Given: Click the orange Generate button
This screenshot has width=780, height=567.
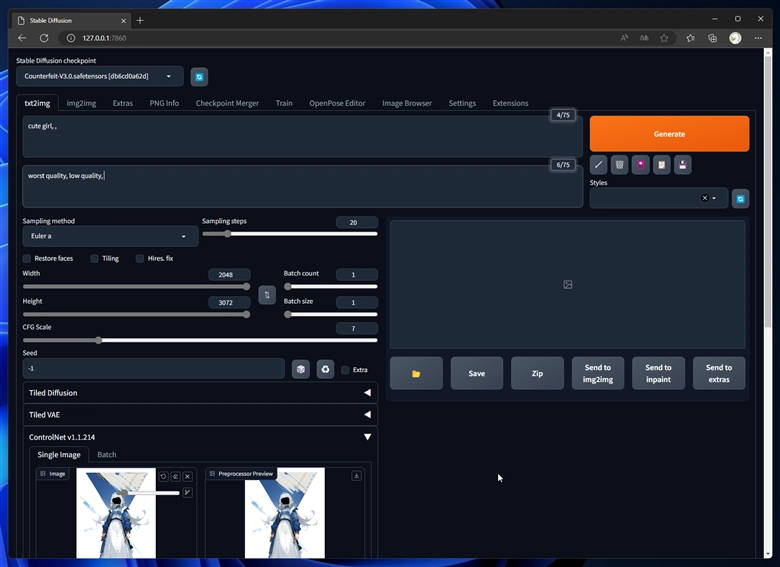Looking at the screenshot, I should [669, 134].
